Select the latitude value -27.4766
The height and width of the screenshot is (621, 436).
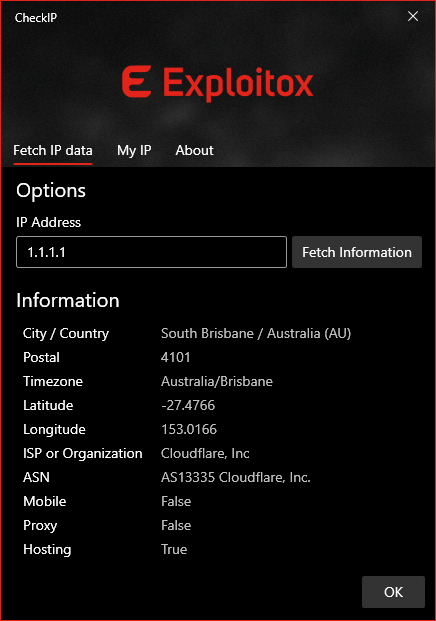pyautogui.click(x=188, y=405)
